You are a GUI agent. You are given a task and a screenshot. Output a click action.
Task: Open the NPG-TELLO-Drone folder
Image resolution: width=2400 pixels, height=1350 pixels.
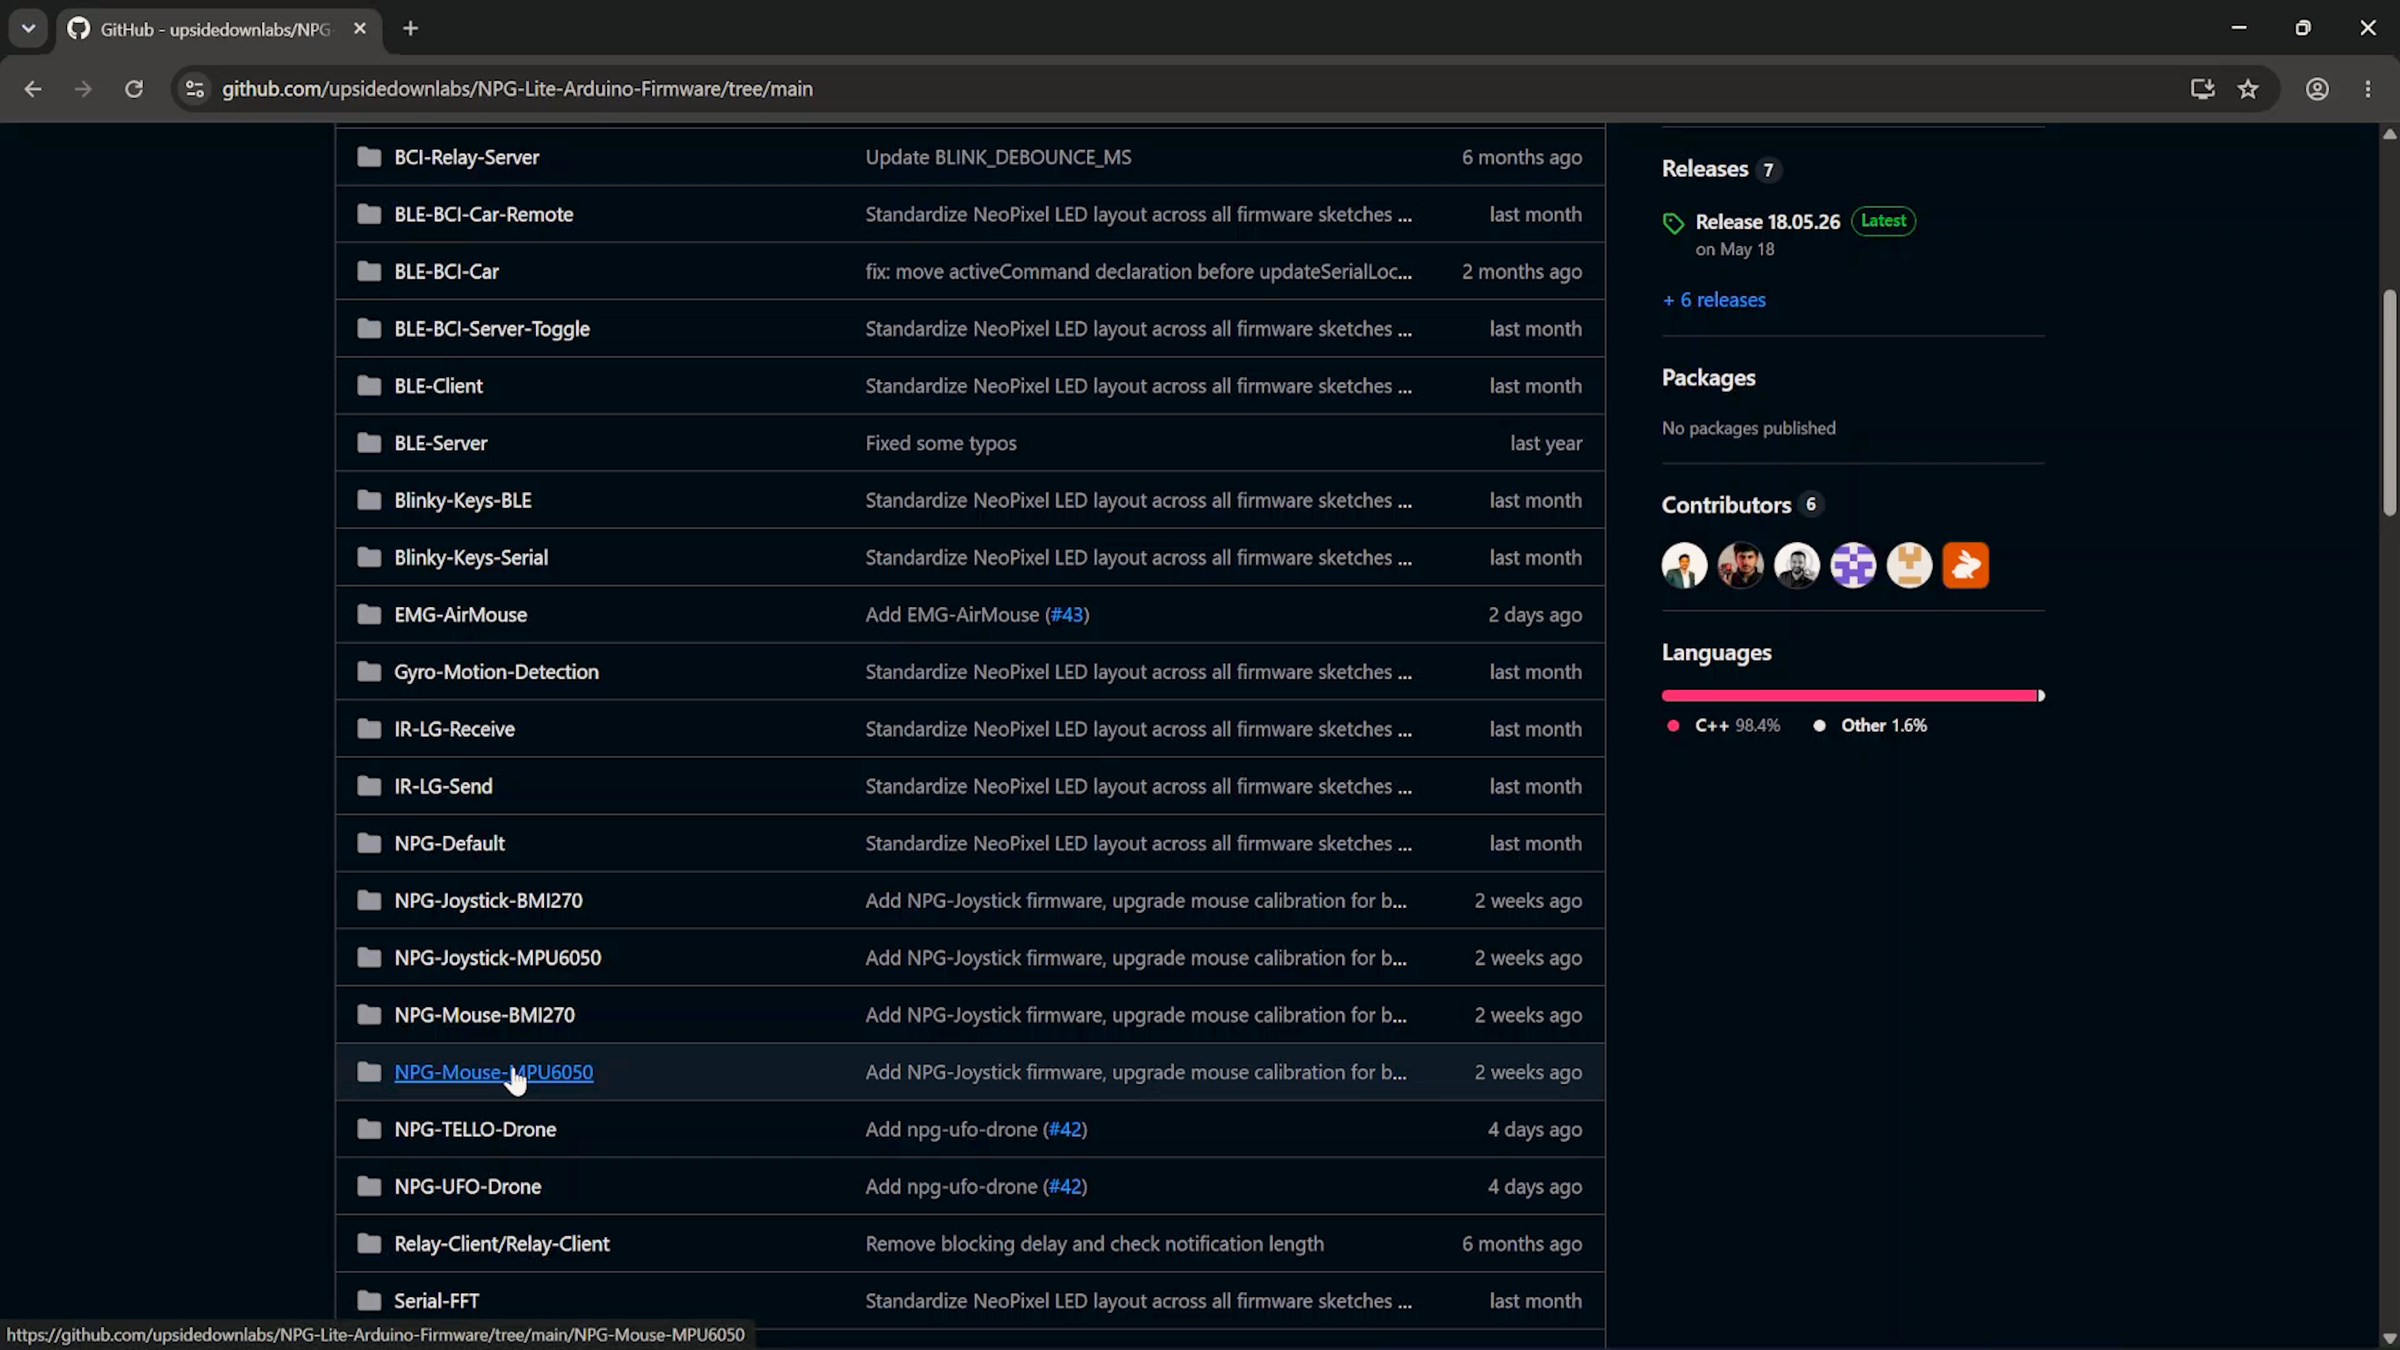(x=475, y=1129)
